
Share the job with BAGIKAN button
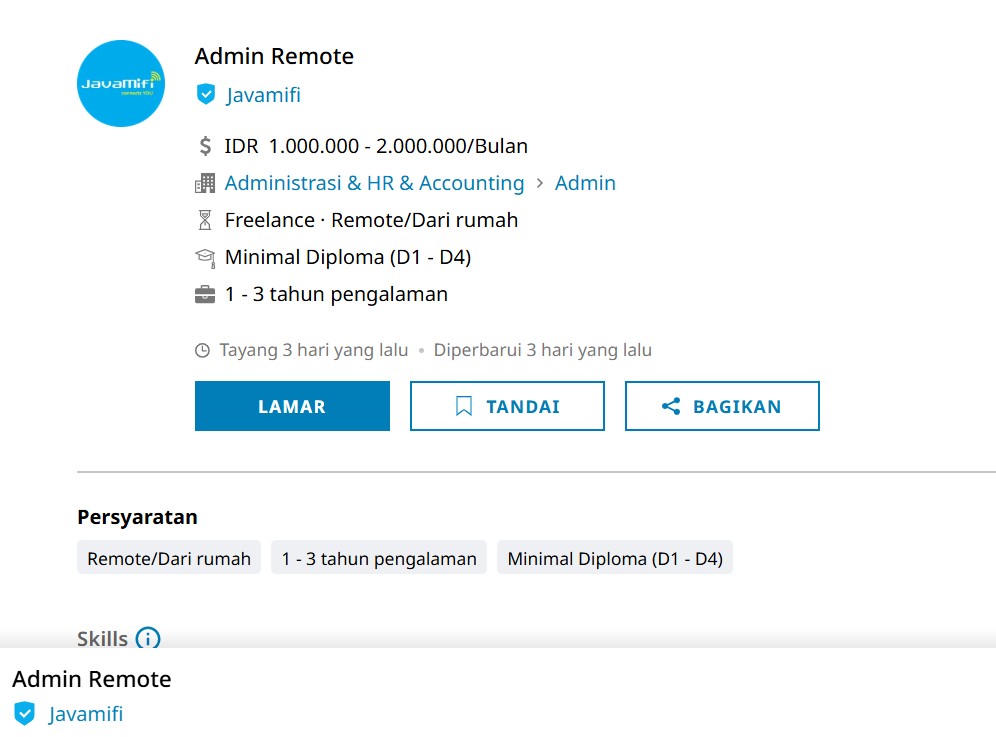722,406
